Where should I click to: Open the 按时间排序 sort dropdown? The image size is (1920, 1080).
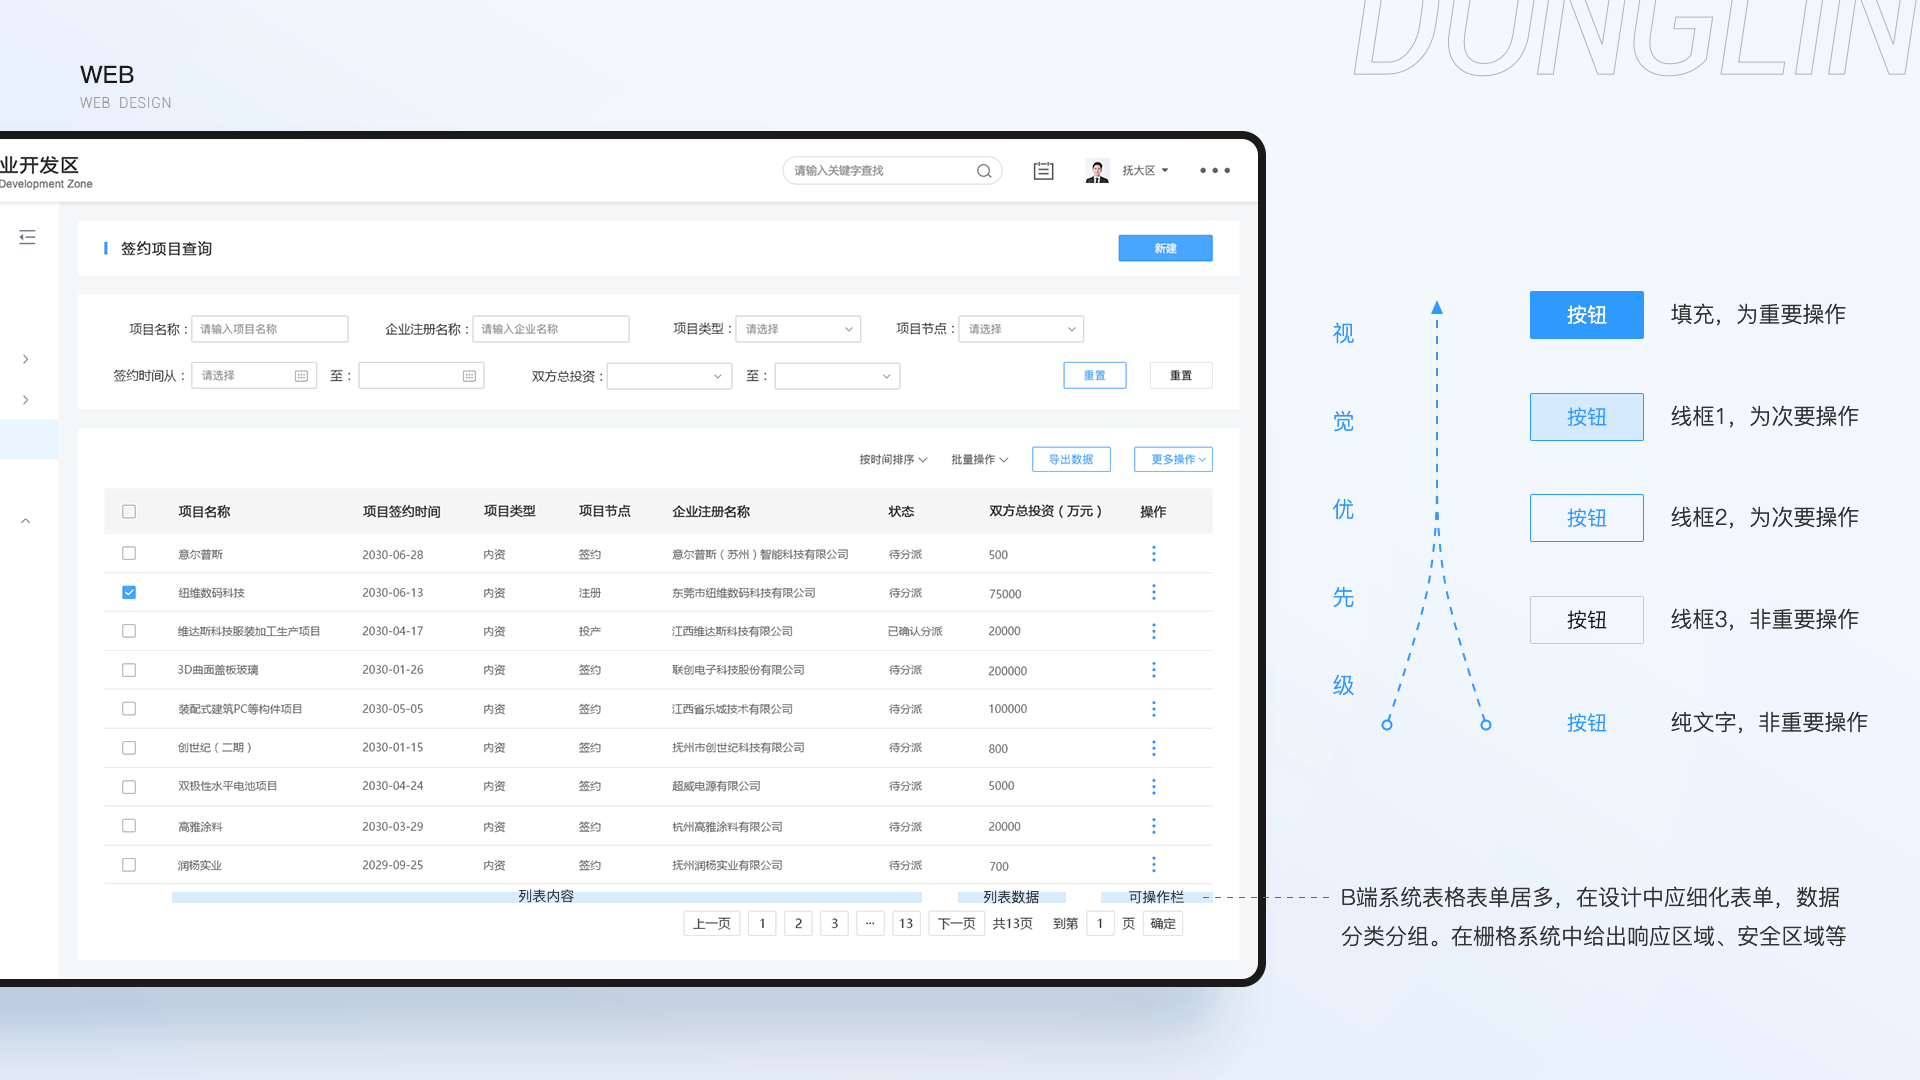(893, 460)
